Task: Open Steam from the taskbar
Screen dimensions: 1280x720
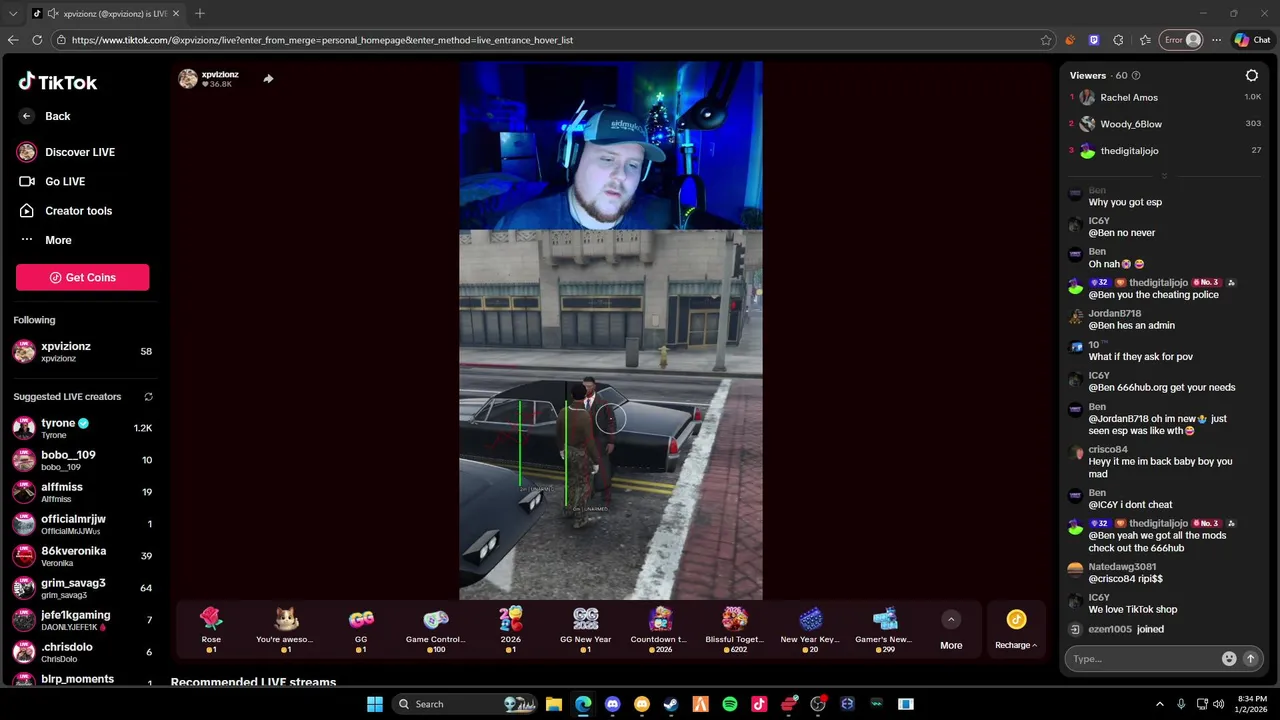Action: (x=671, y=704)
